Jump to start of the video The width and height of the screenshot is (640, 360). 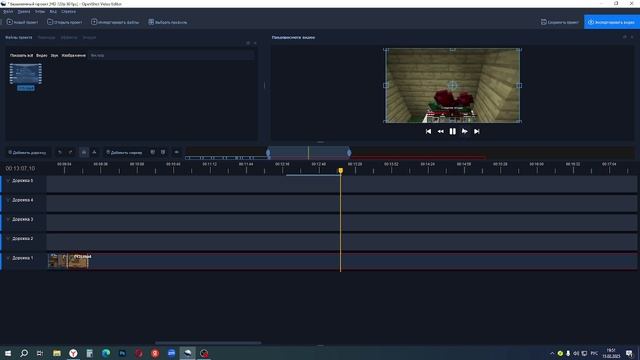[x=428, y=131]
